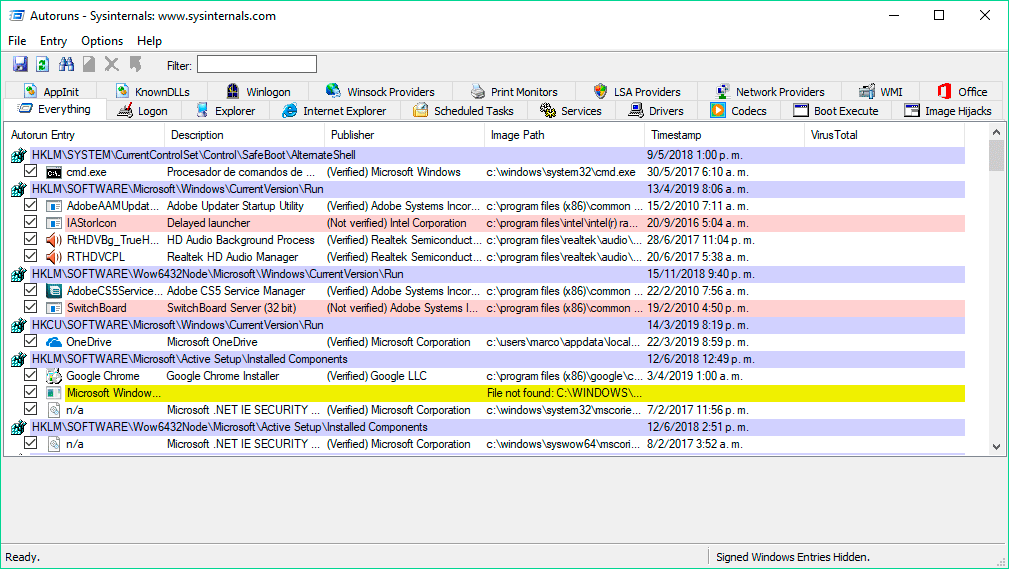Click the Refresh toolbar icon
Screen dimensions: 1009x569
[x=42, y=64]
